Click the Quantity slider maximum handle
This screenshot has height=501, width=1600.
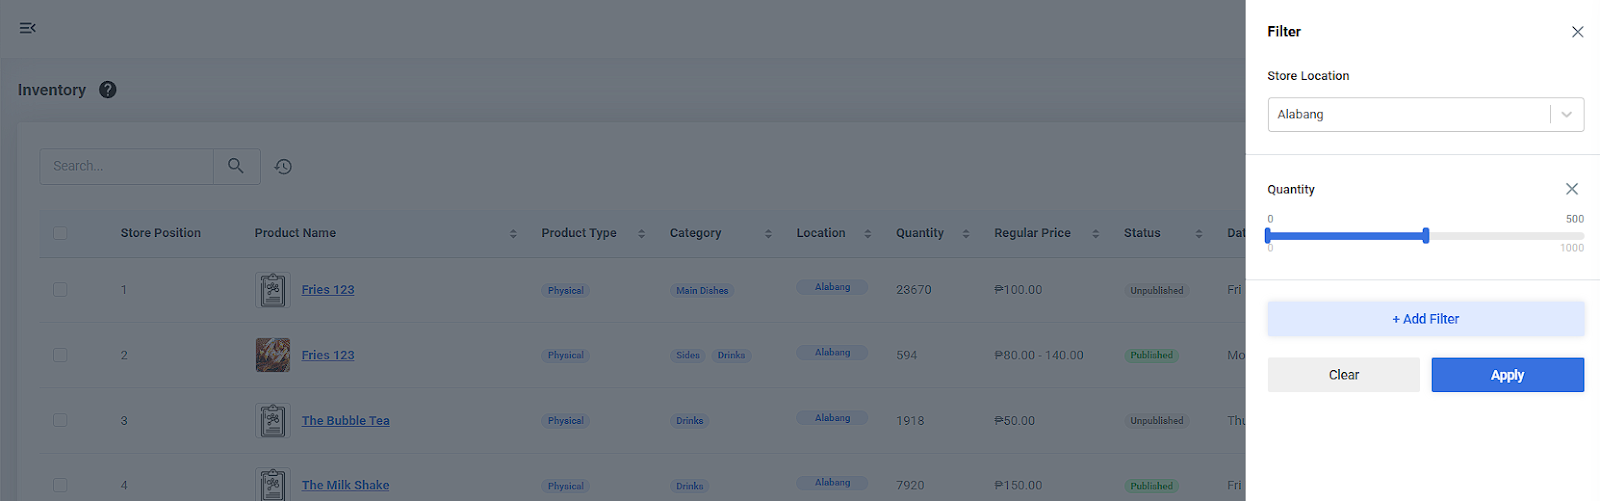(1426, 236)
